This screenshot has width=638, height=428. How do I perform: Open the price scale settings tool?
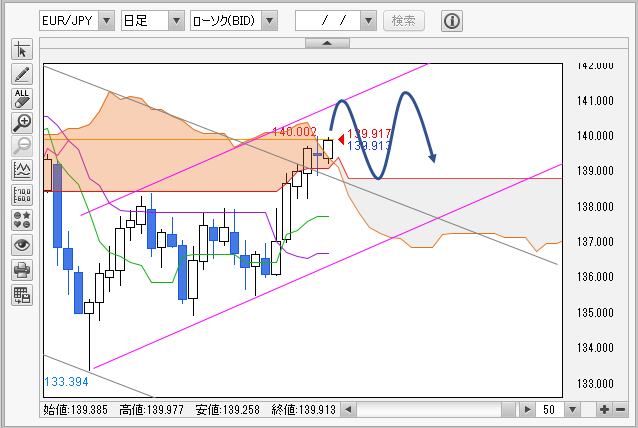22,195
